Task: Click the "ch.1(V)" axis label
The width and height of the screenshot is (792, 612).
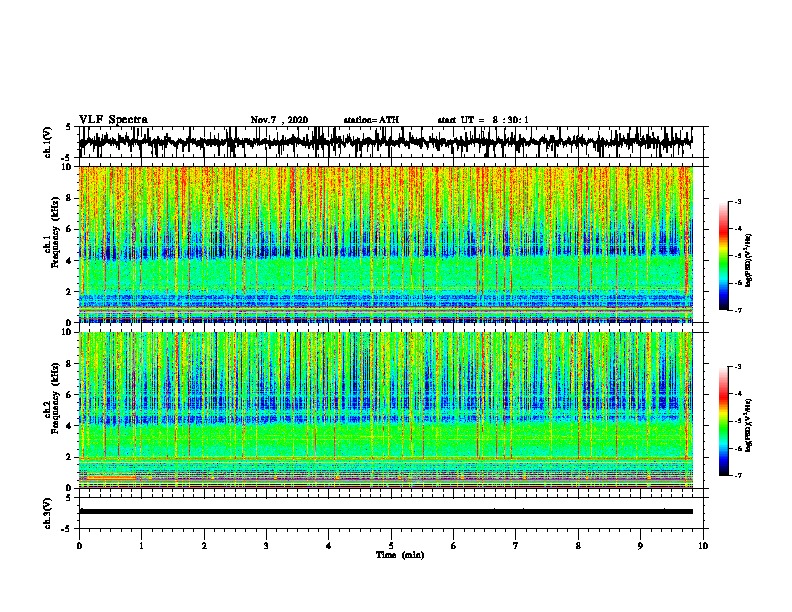Action: (x=48, y=142)
